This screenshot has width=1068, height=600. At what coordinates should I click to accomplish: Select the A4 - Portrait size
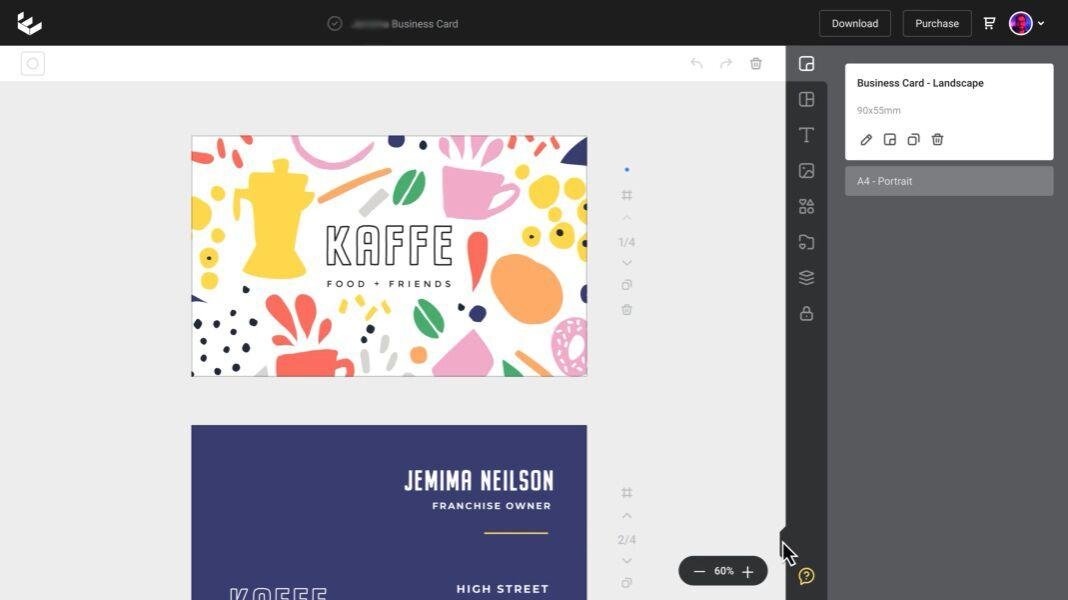949,181
